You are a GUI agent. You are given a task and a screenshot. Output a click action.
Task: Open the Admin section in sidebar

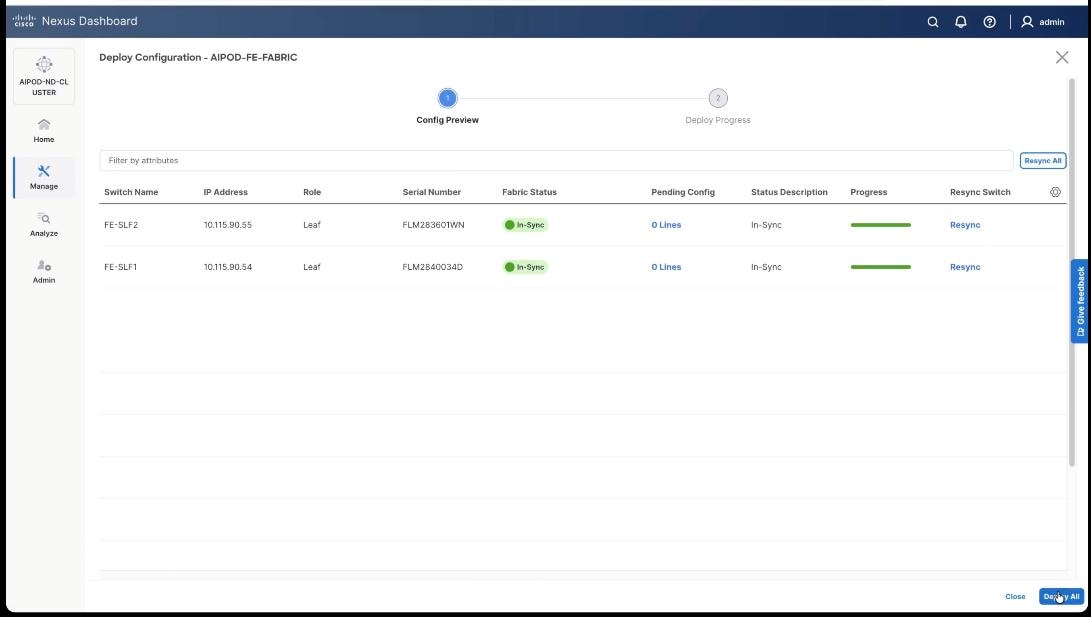pyautogui.click(x=43, y=270)
